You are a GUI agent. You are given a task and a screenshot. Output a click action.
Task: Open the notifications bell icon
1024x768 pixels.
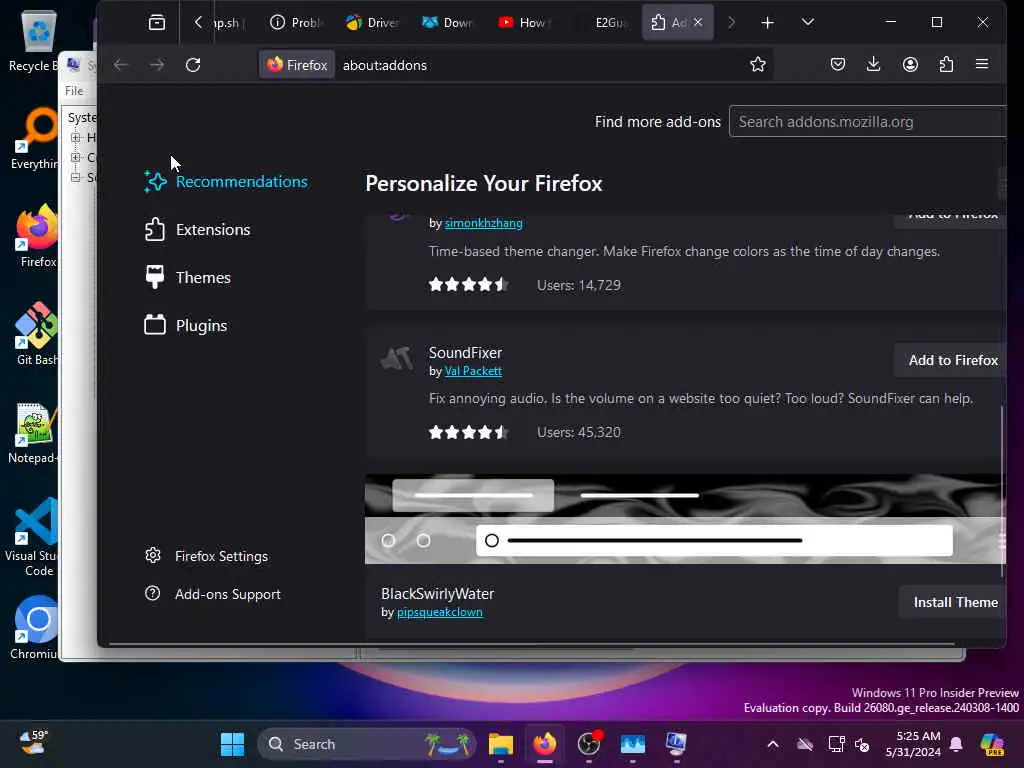coord(956,744)
